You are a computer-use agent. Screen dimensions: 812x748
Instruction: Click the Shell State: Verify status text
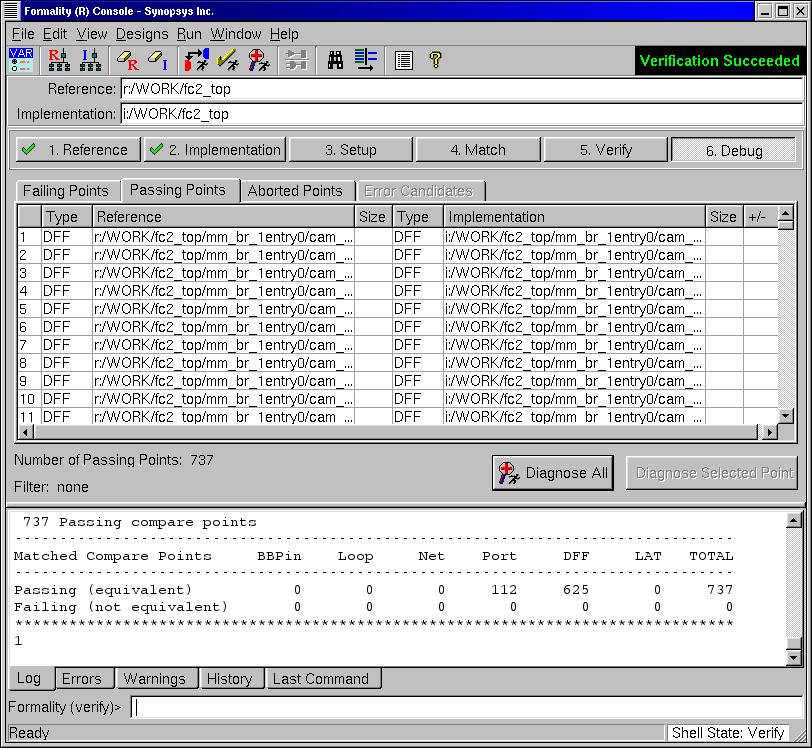click(x=728, y=733)
